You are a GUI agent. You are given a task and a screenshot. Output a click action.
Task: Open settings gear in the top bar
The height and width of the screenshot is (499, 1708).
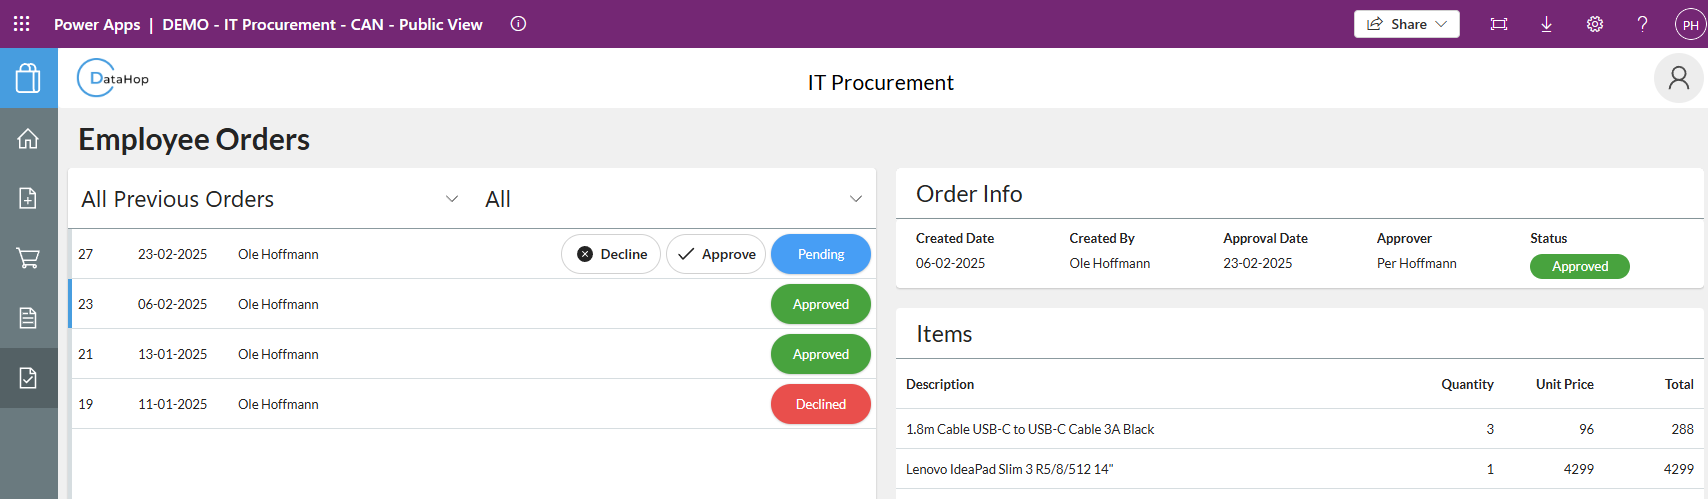pos(1595,24)
